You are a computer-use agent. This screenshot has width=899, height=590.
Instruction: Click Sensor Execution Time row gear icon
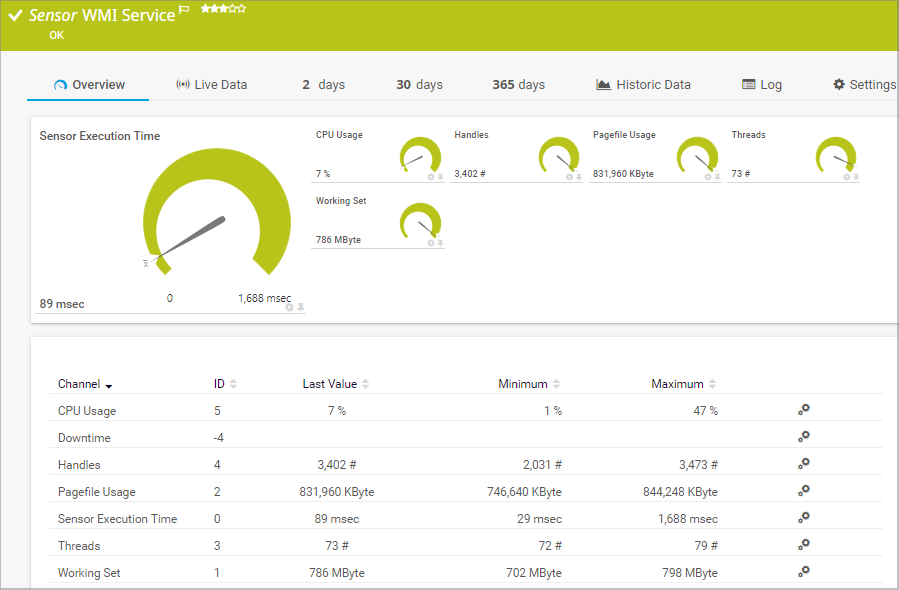coord(803,518)
